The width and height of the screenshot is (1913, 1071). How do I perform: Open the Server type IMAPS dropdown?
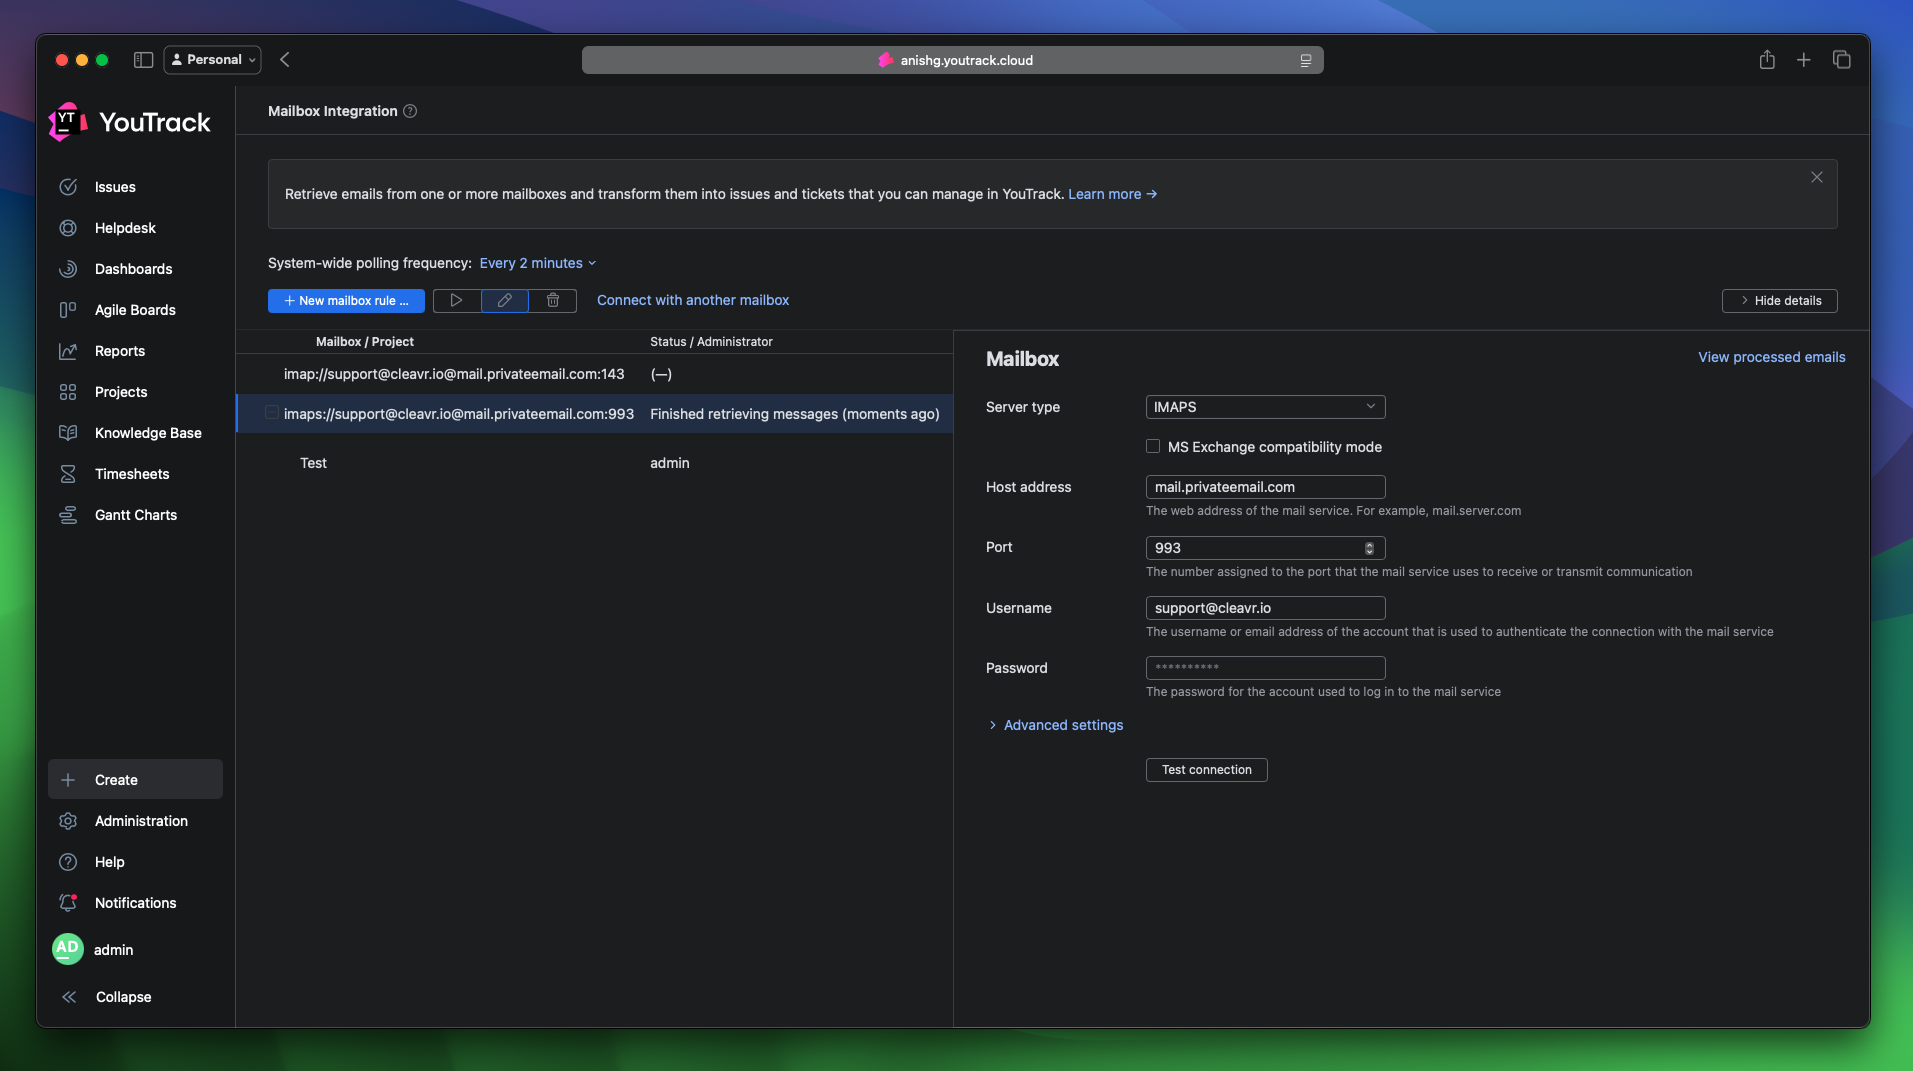(1264, 407)
